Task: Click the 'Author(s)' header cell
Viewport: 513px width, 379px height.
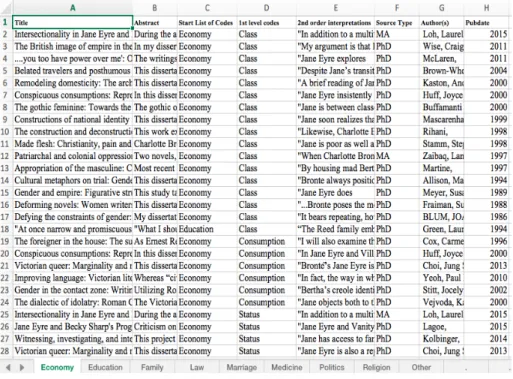Action: coord(442,22)
